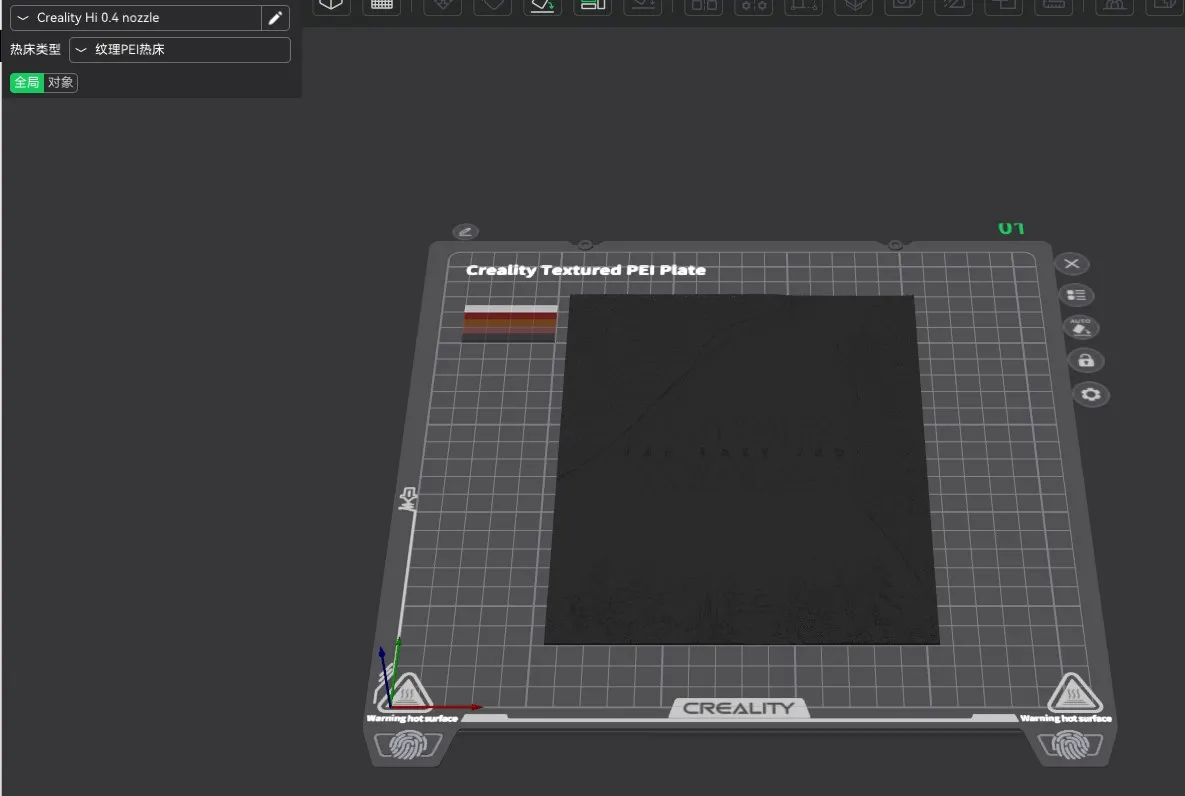Viewport: 1185px width, 796px height.
Task: Click the add plate grid icon in toolbar
Action: click(382, 5)
